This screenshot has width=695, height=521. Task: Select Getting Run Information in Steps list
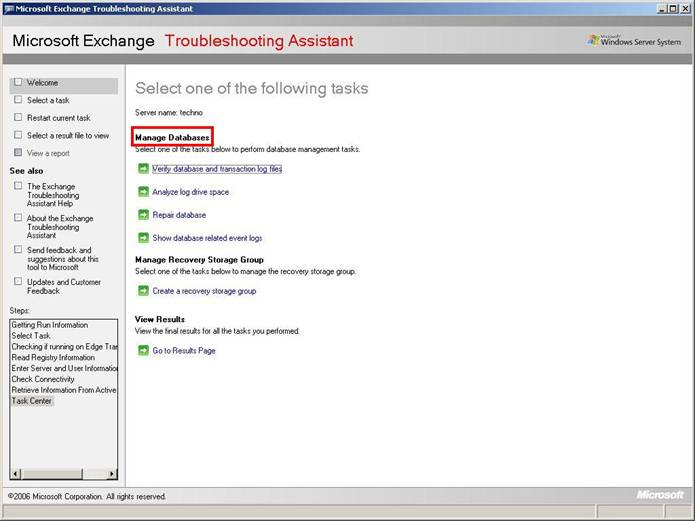[x=50, y=325]
